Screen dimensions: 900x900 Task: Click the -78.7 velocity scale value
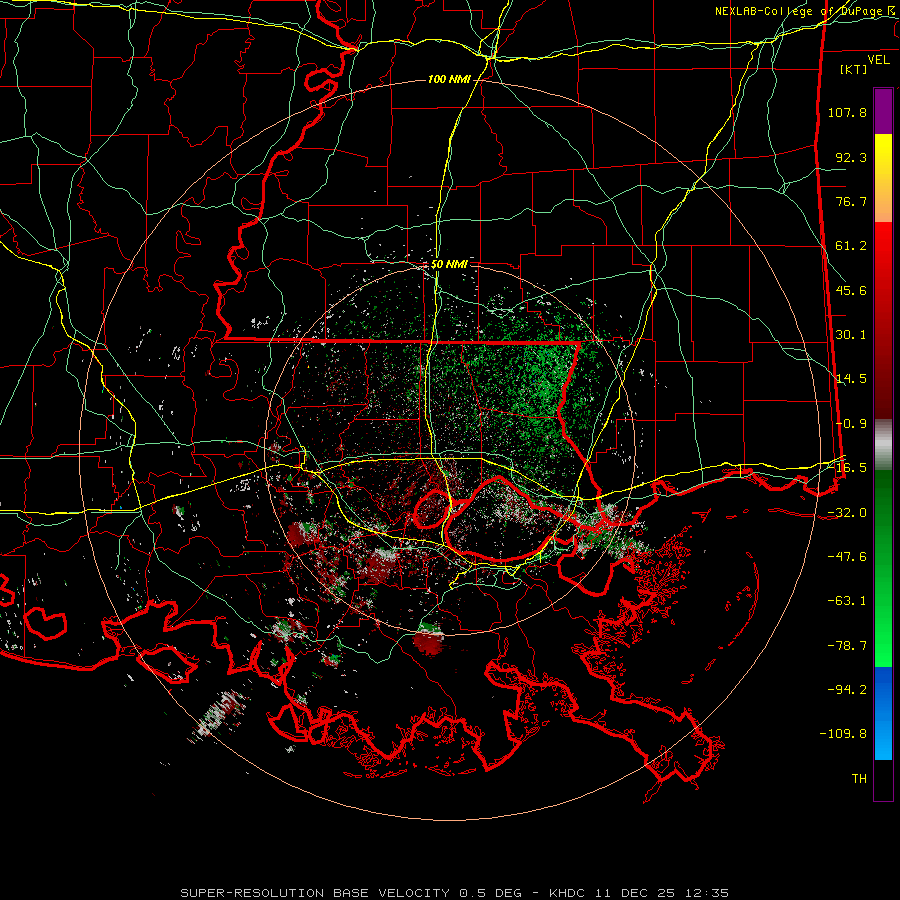click(x=847, y=646)
